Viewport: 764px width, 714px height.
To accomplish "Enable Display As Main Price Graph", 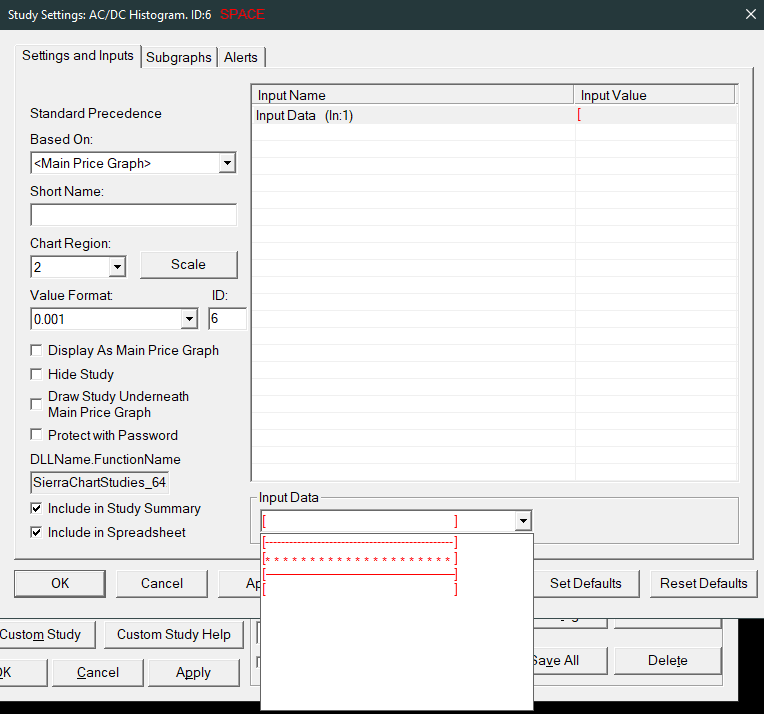I will pos(37,351).
